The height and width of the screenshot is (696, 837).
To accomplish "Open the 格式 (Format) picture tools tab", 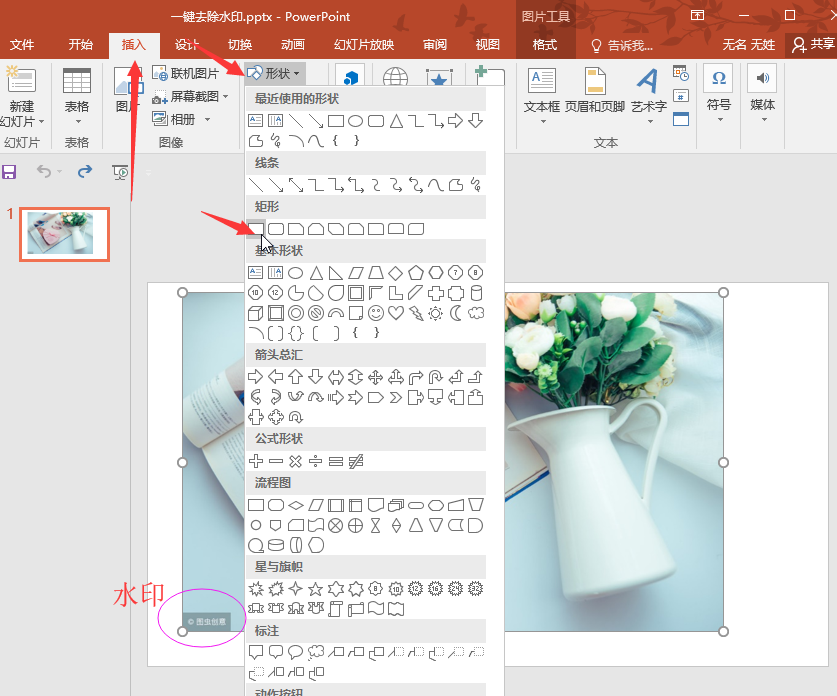I will click(544, 45).
